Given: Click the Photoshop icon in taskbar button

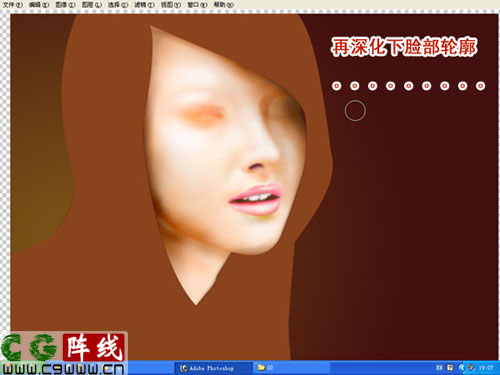Looking at the screenshot, I should (183, 368).
